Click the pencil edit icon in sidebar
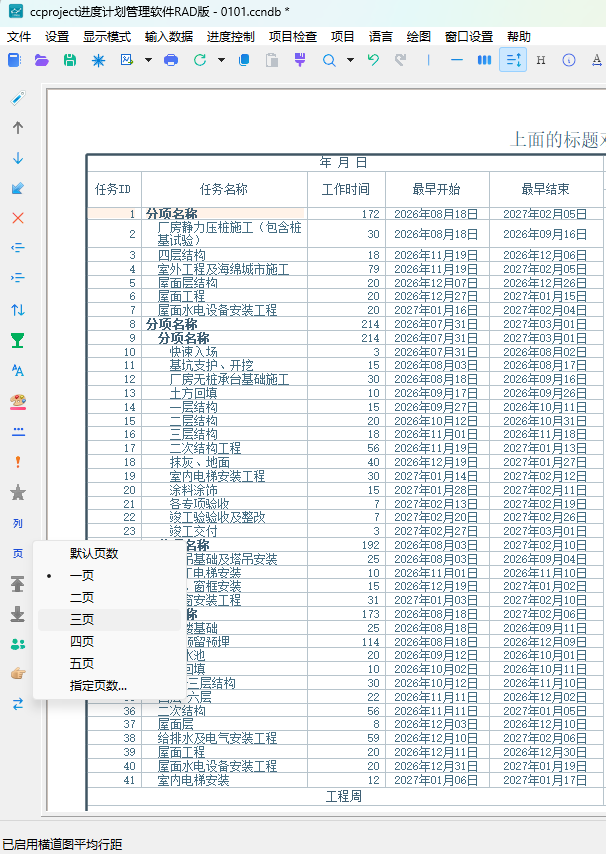 tap(18, 98)
